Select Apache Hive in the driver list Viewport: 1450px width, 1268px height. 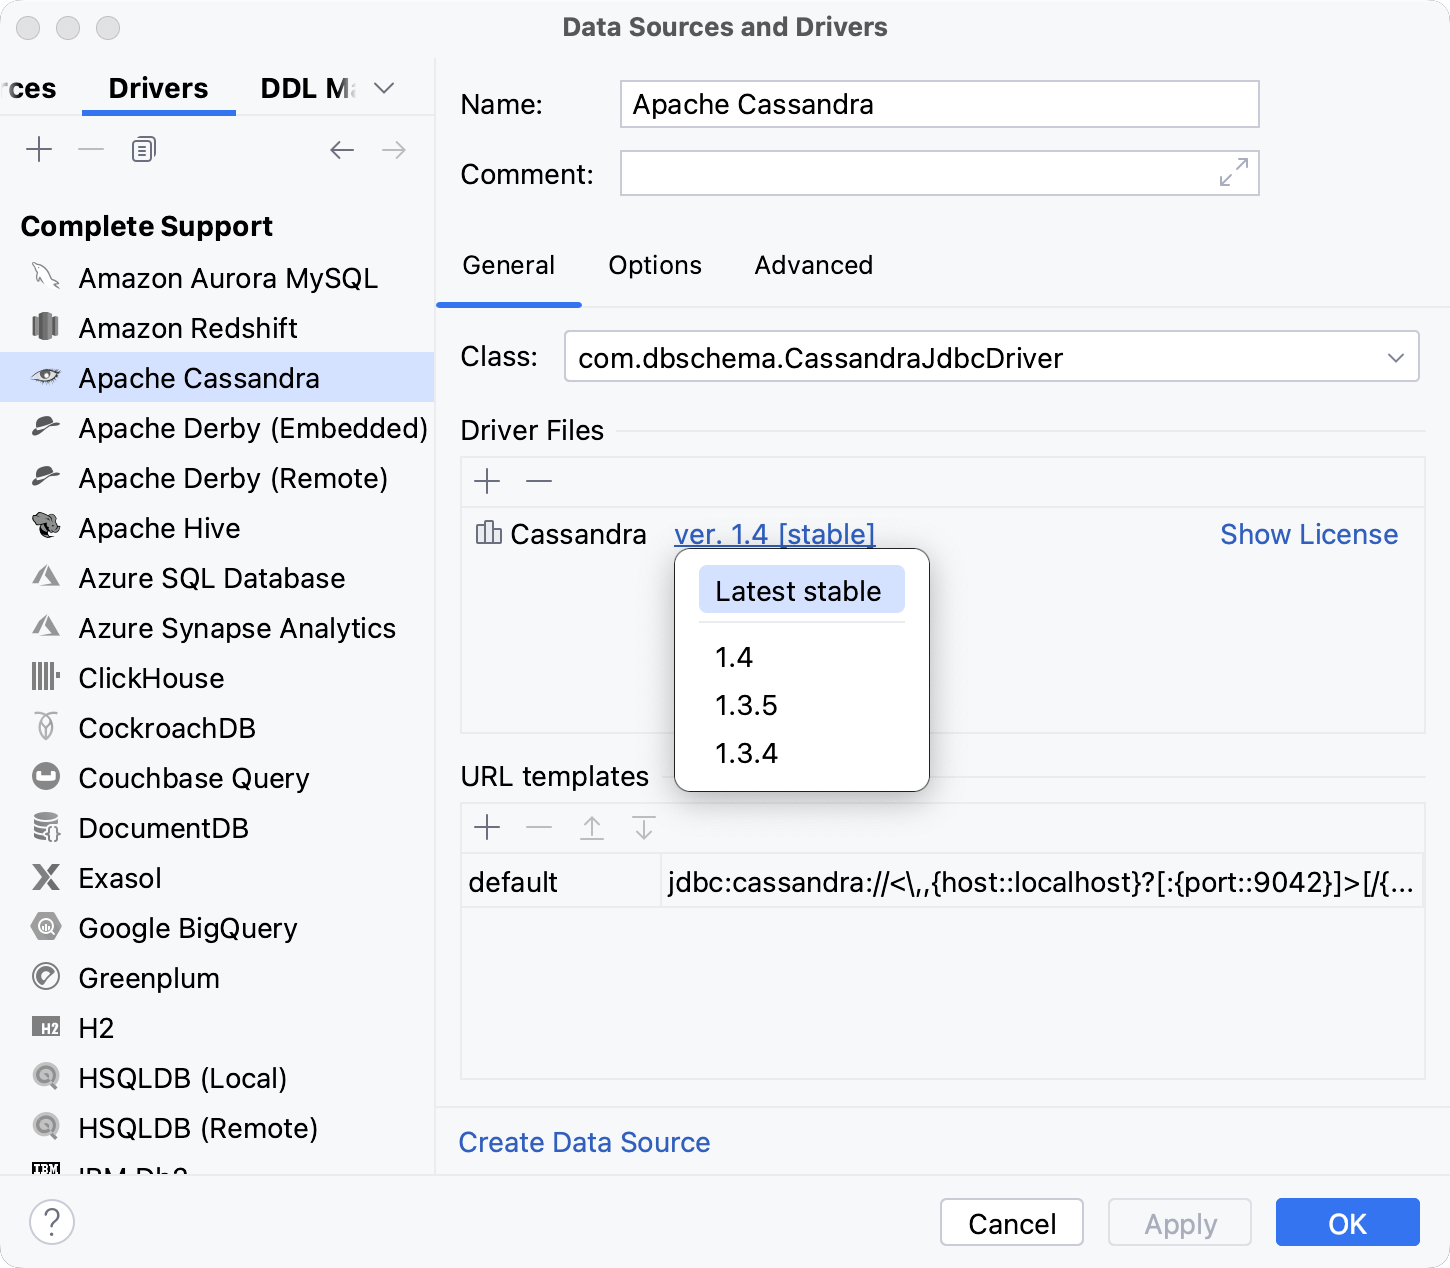(158, 528)
